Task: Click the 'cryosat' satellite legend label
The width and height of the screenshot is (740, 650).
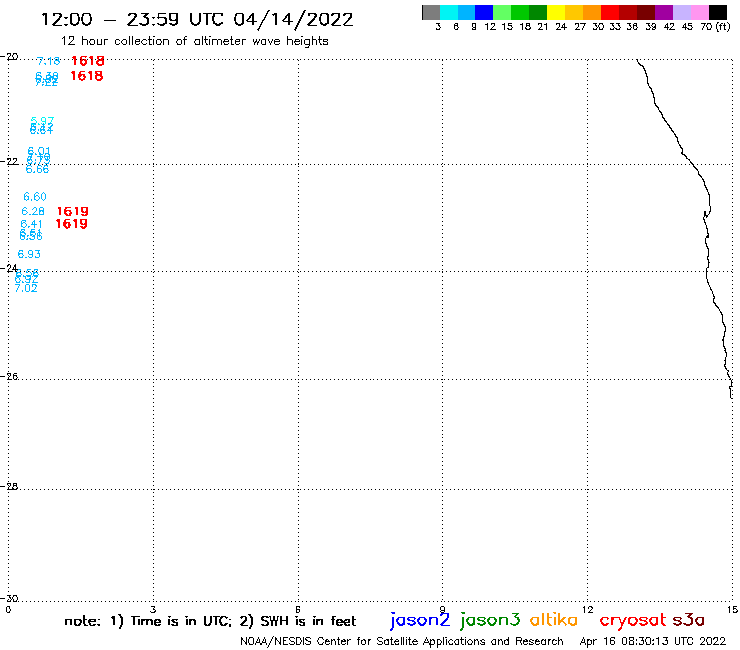Action: pos(633,620)
